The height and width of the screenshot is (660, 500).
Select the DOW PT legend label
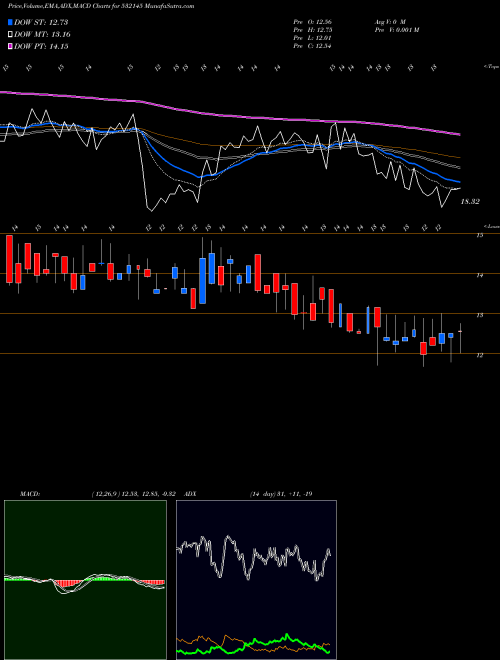pyautogui.click(x=41, y=47)
